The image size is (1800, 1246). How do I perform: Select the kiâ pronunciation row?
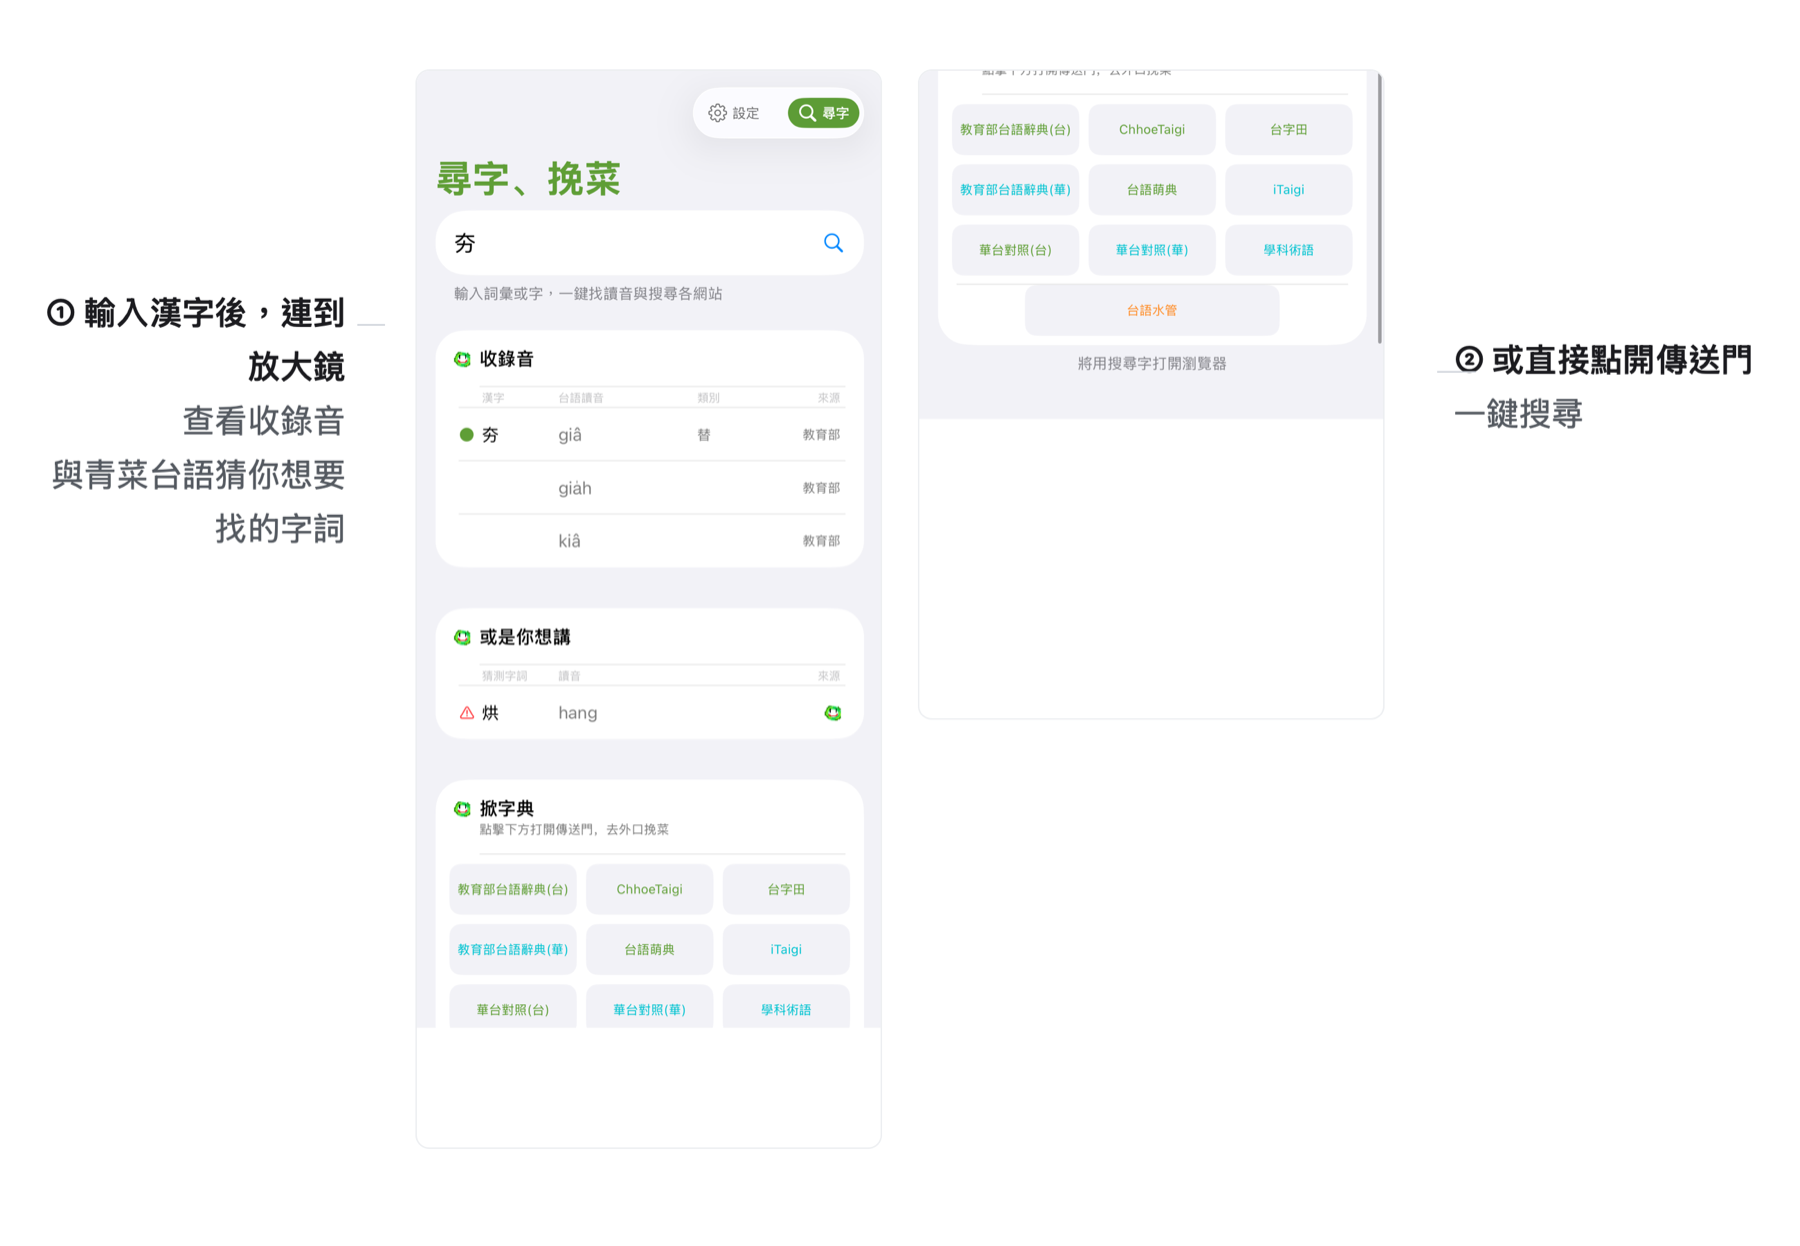[650, 541]
